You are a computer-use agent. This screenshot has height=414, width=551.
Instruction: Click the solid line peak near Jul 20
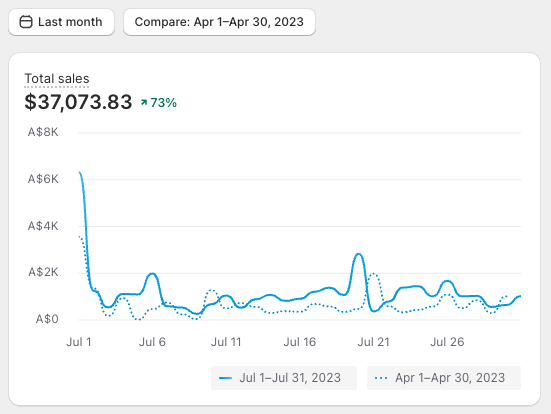[358, 254]
